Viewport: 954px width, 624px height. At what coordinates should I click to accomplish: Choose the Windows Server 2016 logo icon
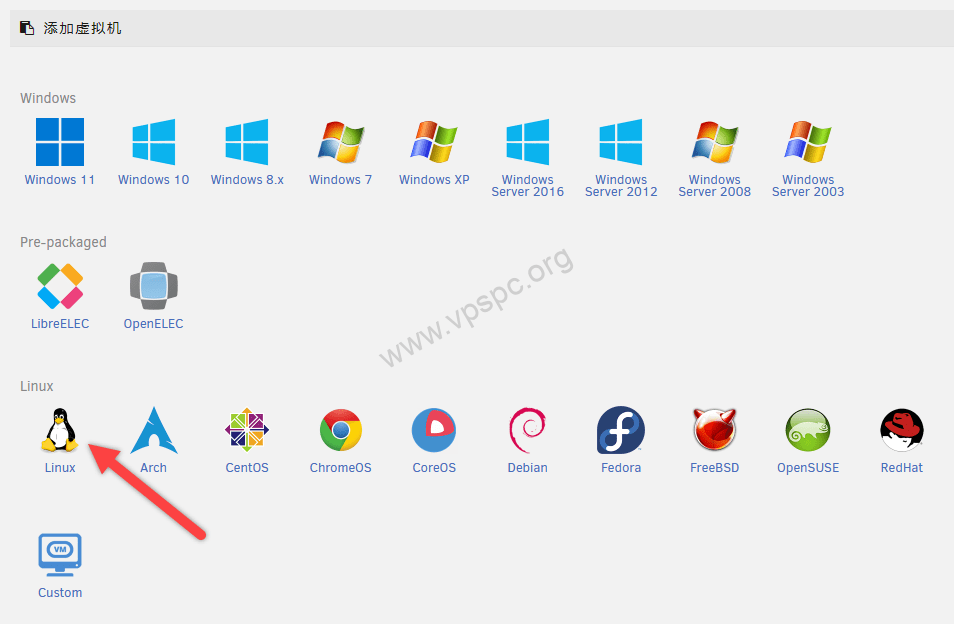point(527,142)
